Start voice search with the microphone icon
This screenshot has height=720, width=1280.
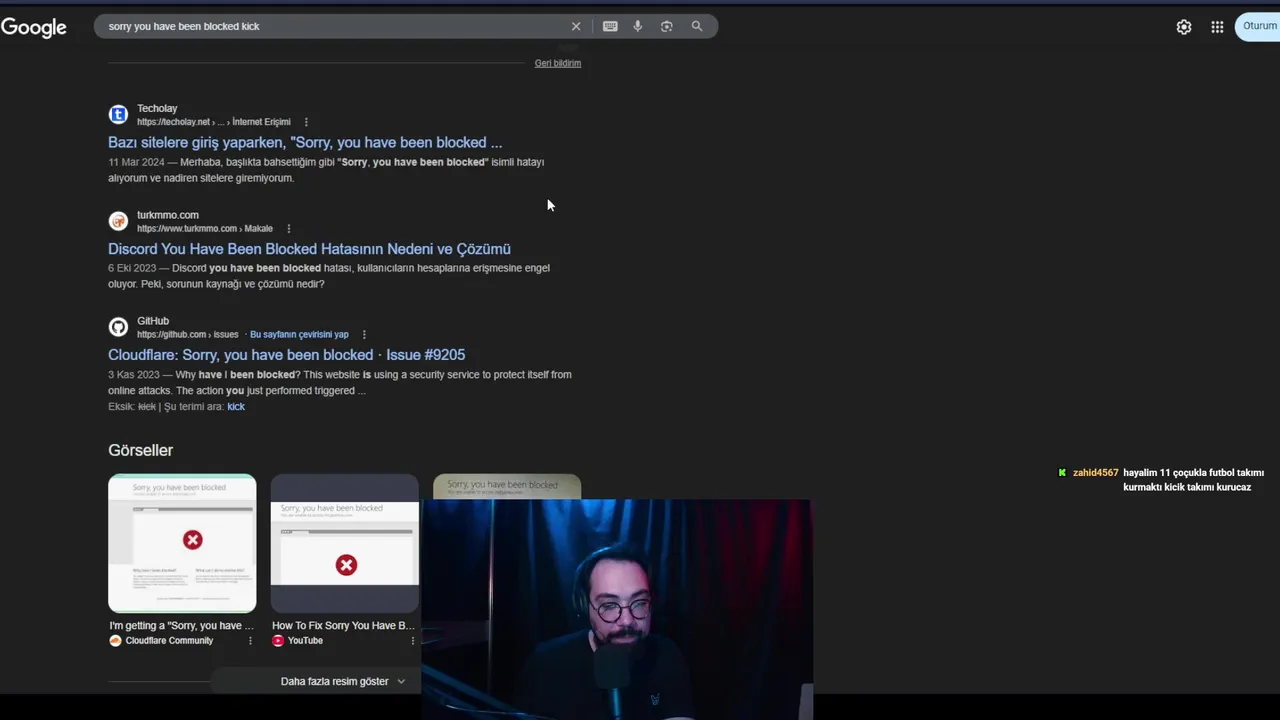click(x=638, y=26)
